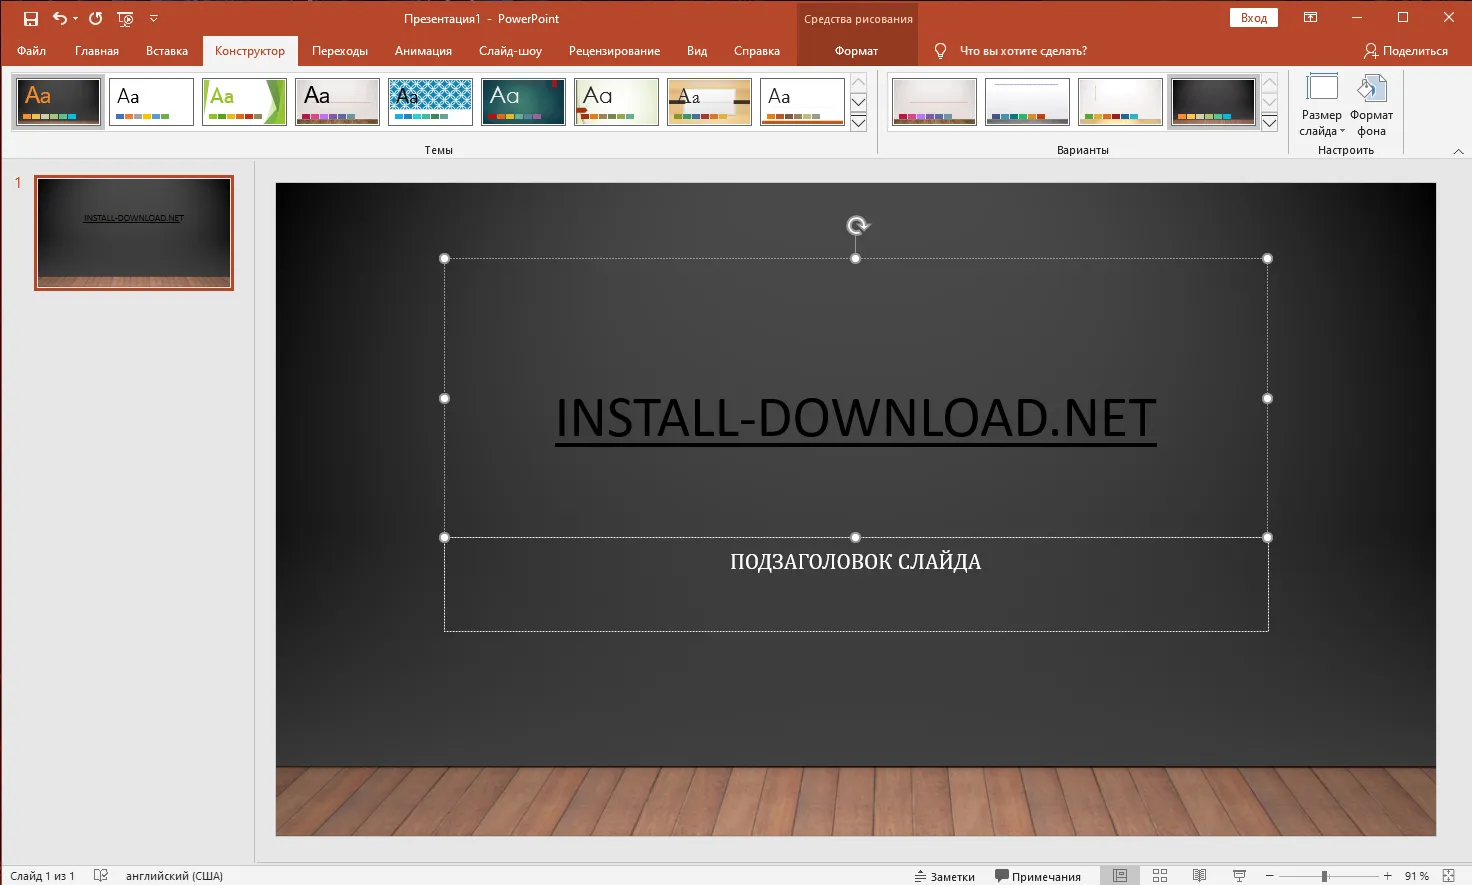Image resolution: width=1472 pixels, height=885 pixels.
Task: Open the Размер слайда dropdown
Action: pos(1322,105)
